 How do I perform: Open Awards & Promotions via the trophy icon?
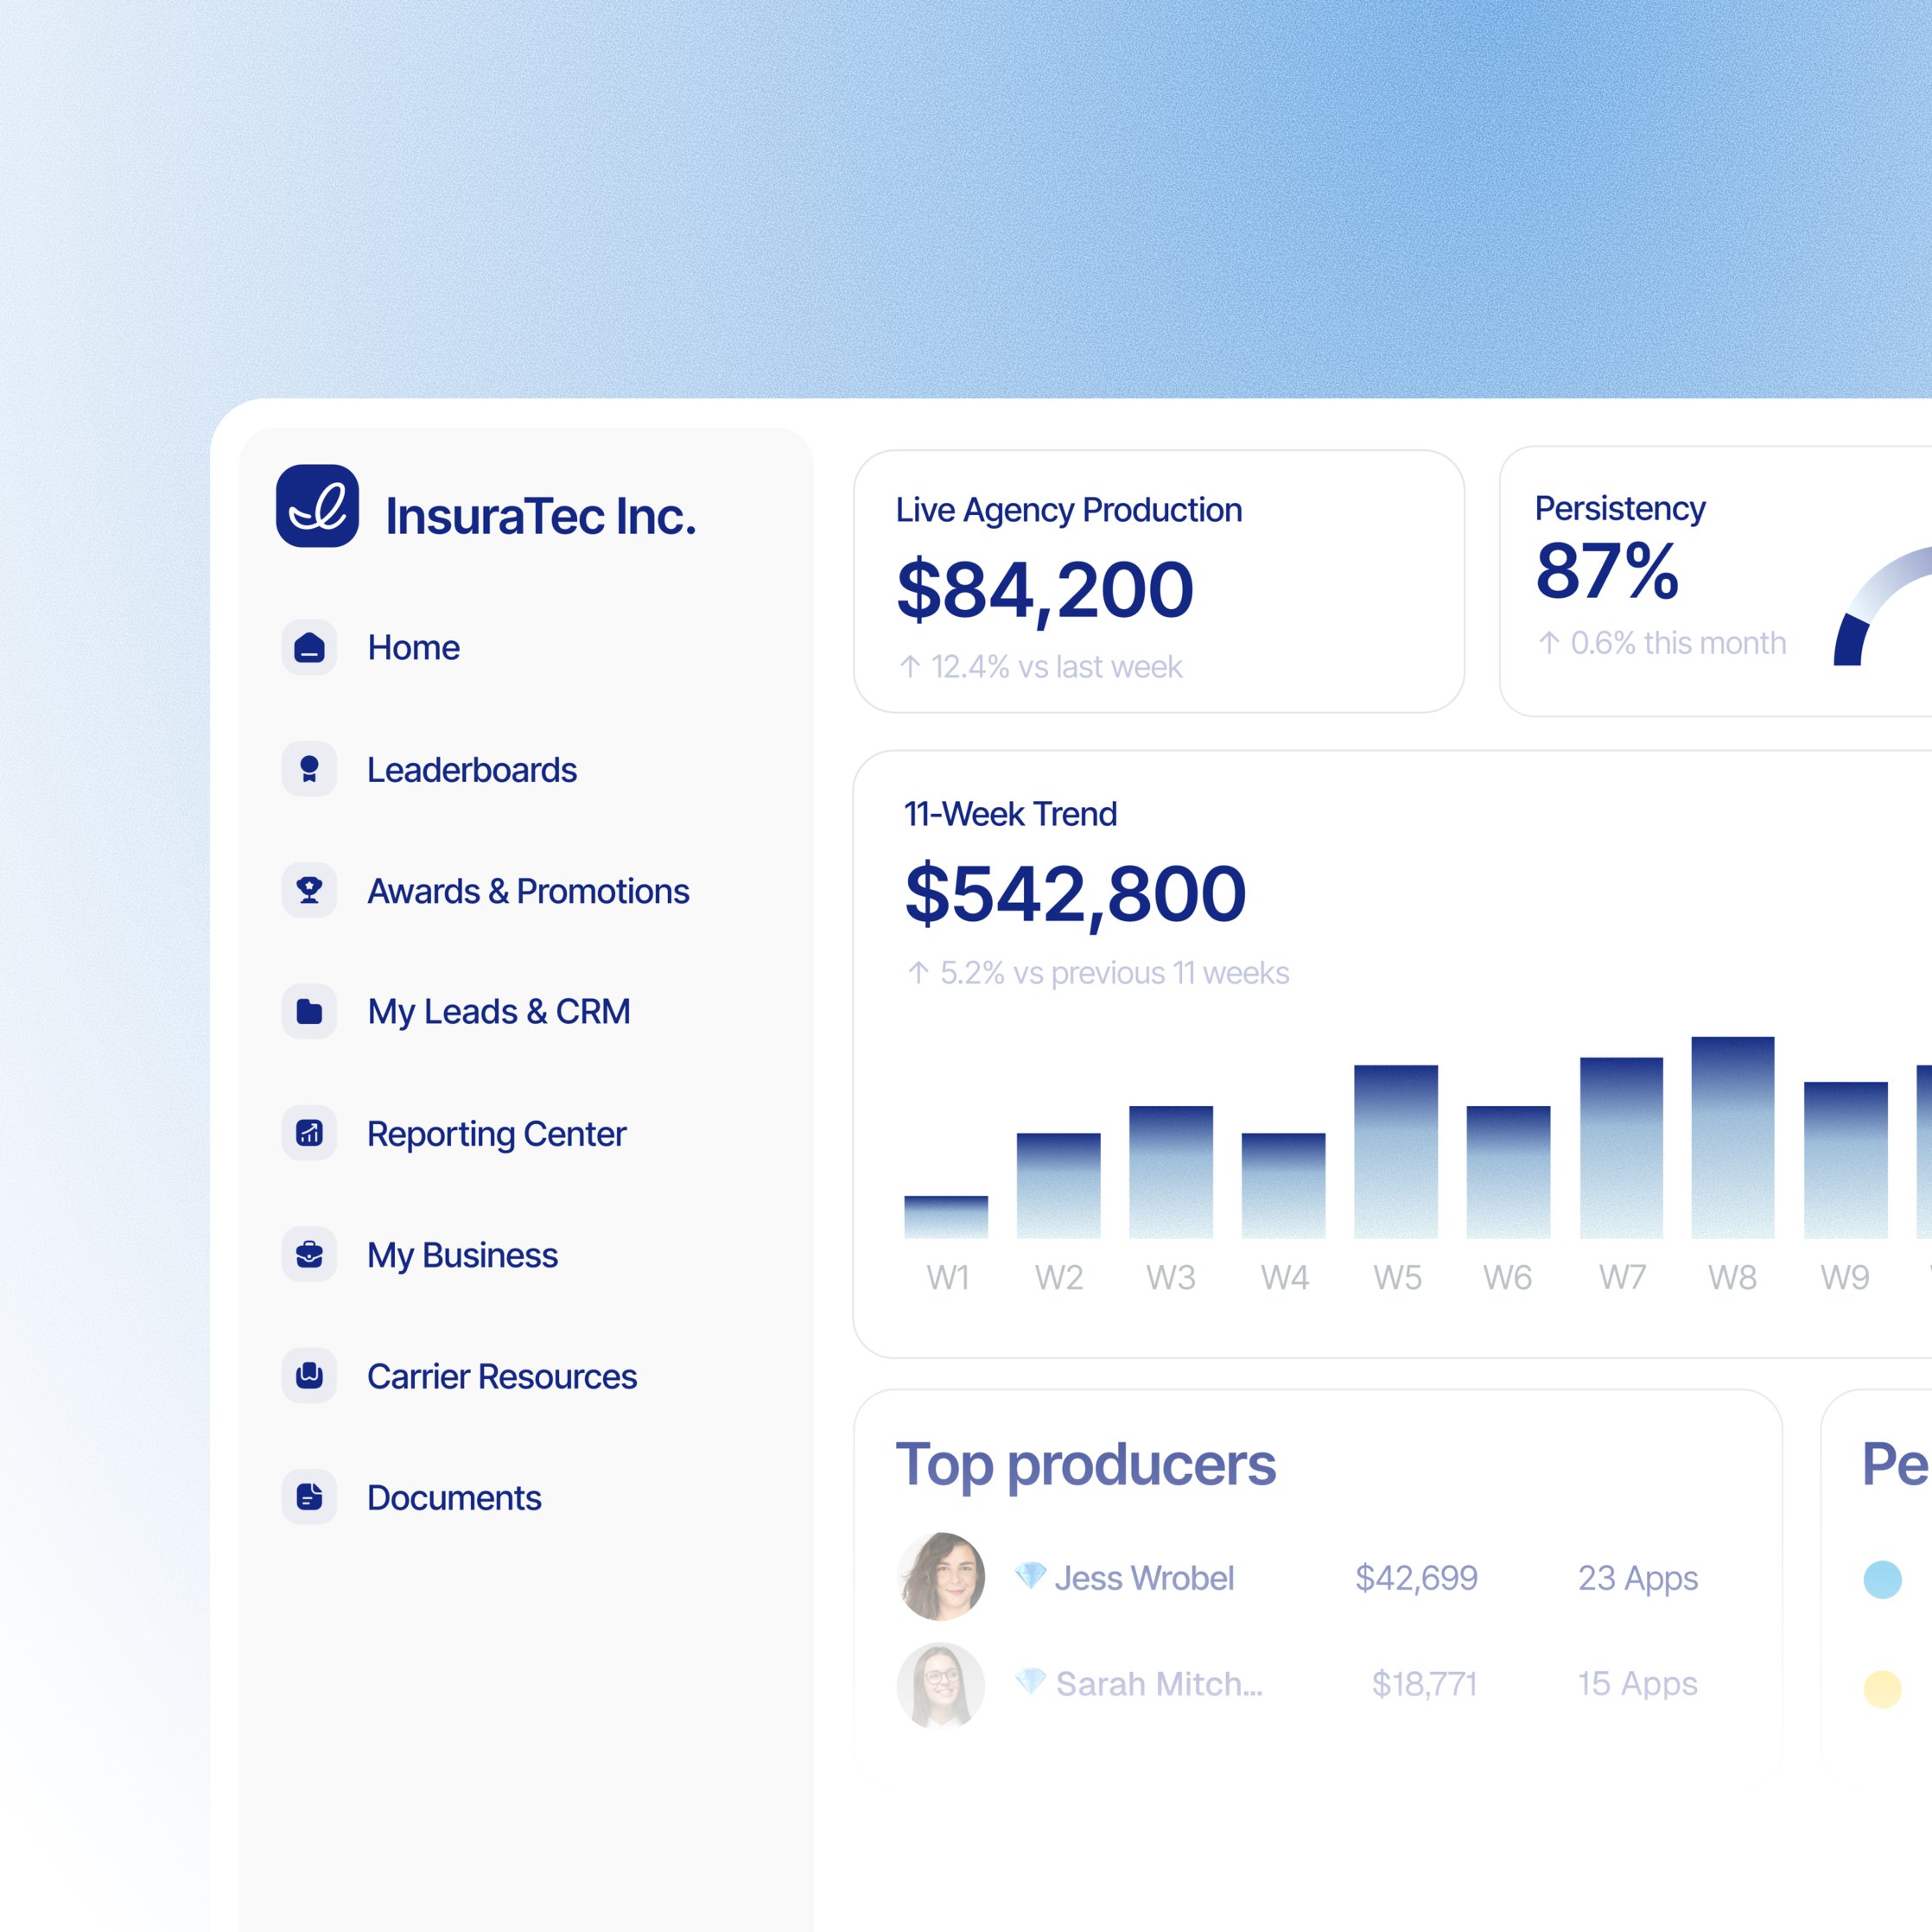click(310, 891)
